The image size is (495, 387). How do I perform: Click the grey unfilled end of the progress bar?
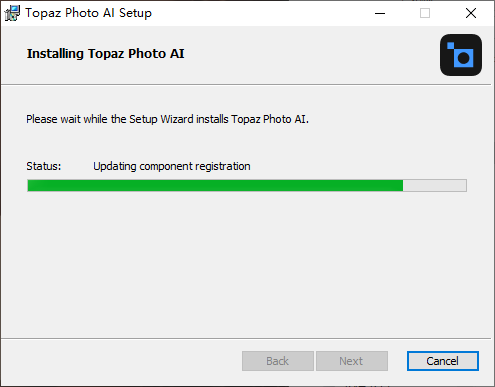[x=435, y=185]
